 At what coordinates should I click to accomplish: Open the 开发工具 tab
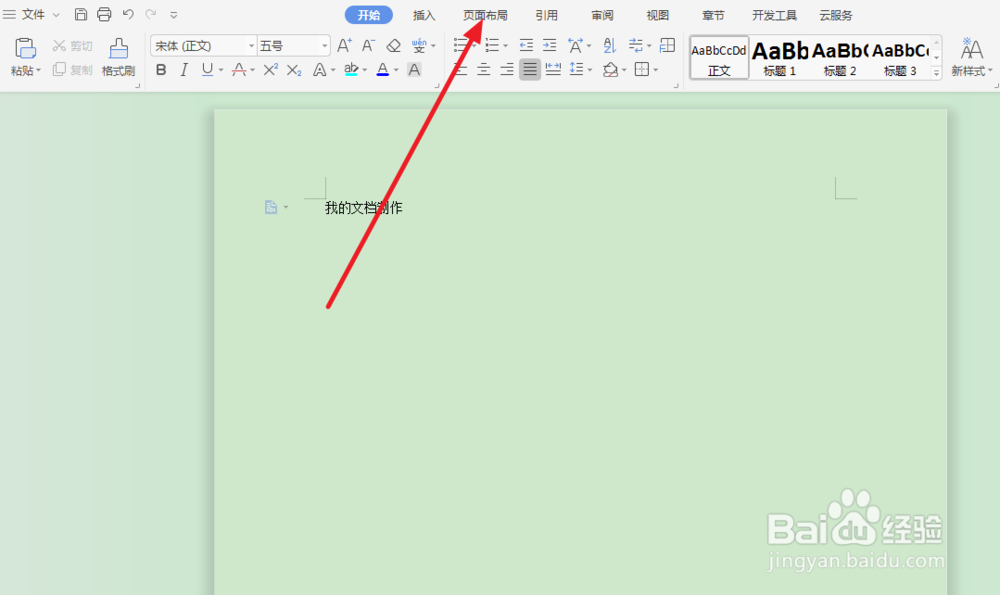[774, 15]
